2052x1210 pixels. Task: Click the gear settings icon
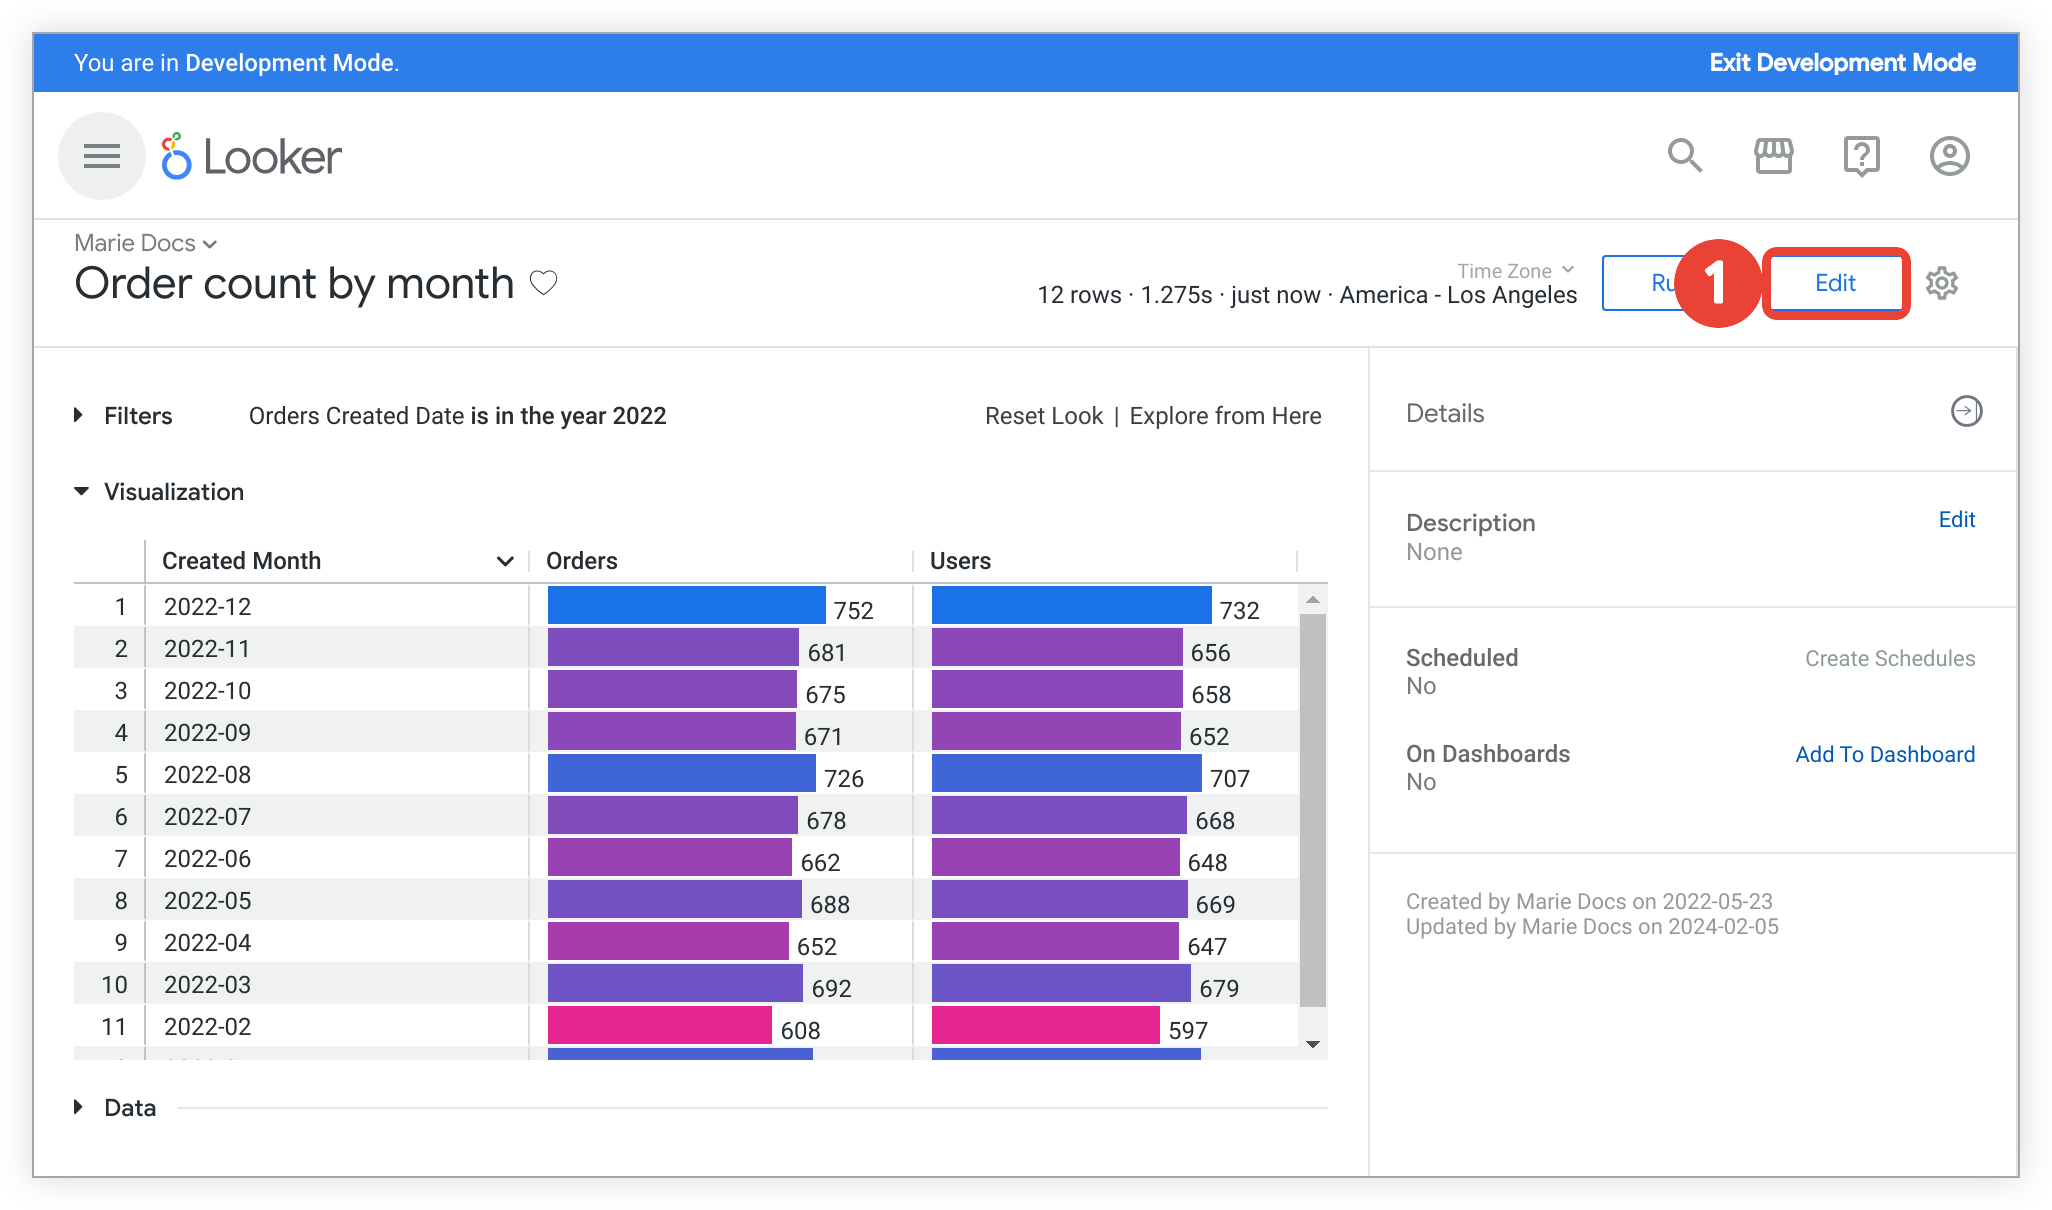point(1944,284)
